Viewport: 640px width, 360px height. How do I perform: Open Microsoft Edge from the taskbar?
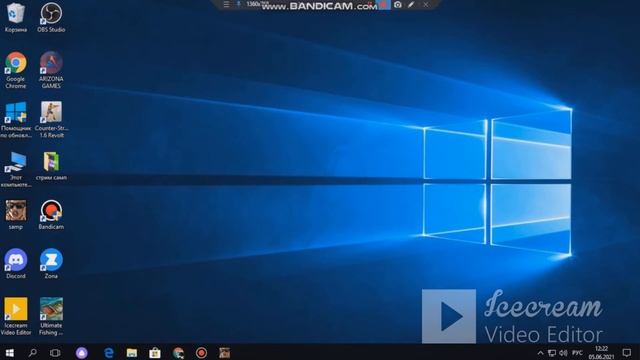pyautogui.click(x=109, y=353)
